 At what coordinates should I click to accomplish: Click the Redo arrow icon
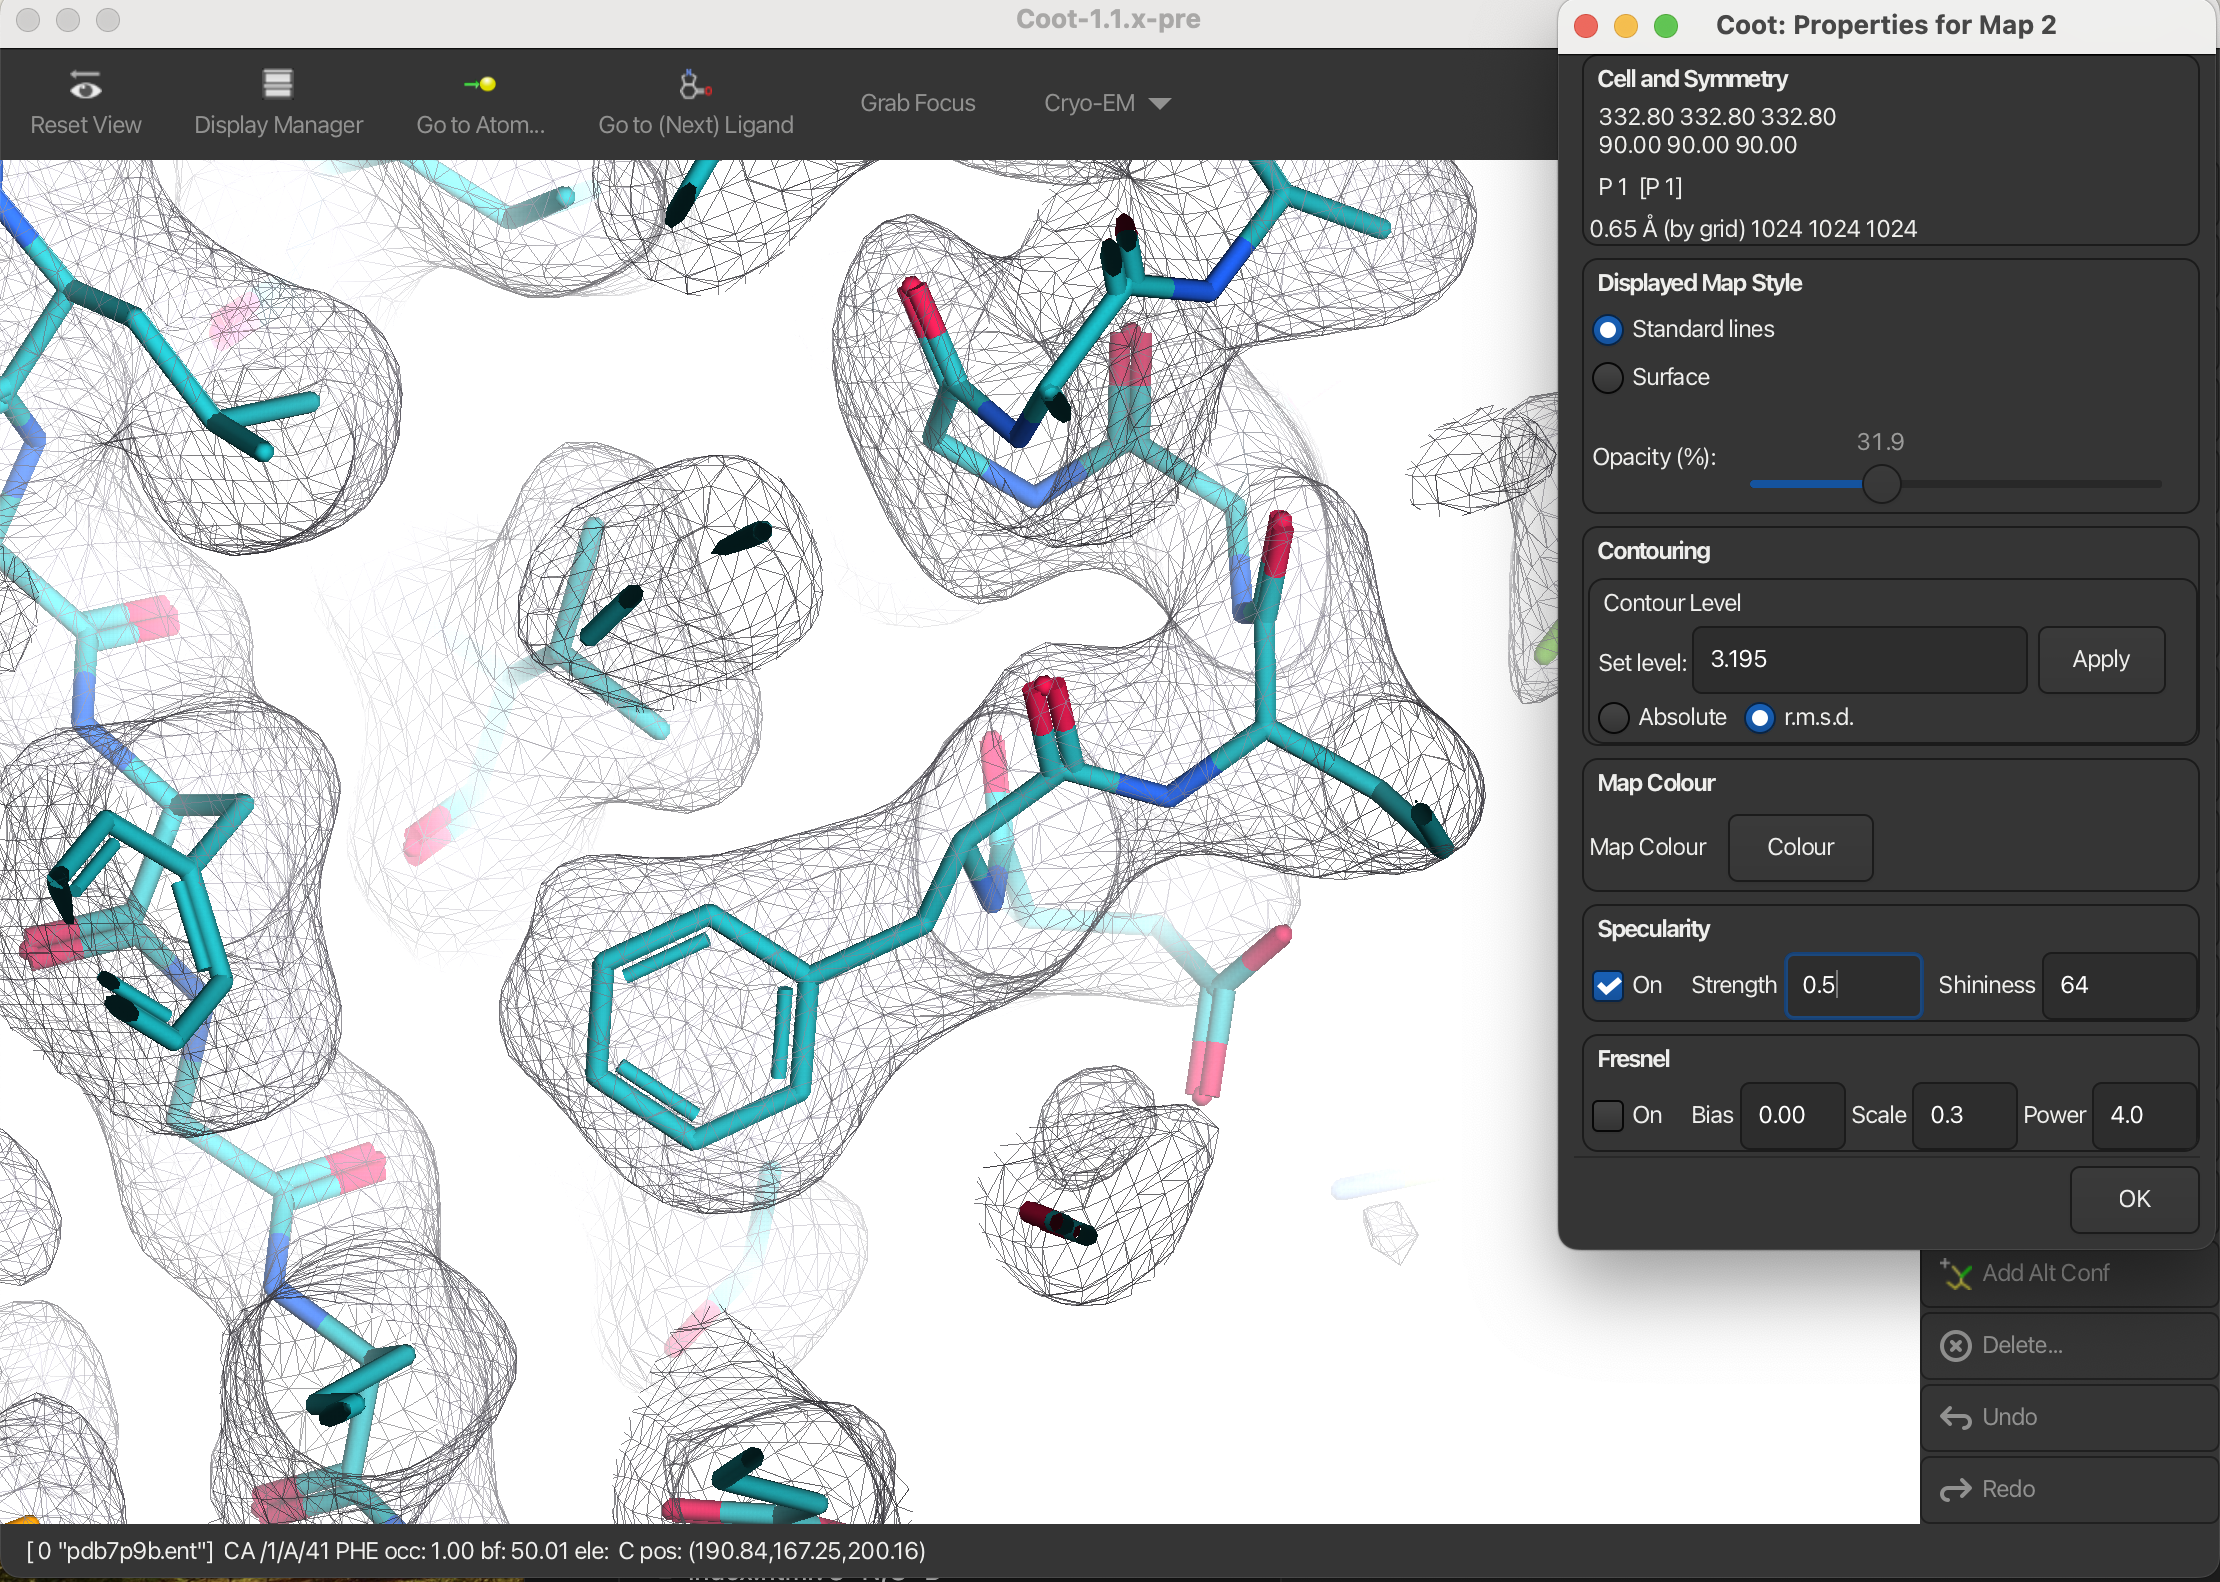pyautogui.click(x=1956, y=1490)
